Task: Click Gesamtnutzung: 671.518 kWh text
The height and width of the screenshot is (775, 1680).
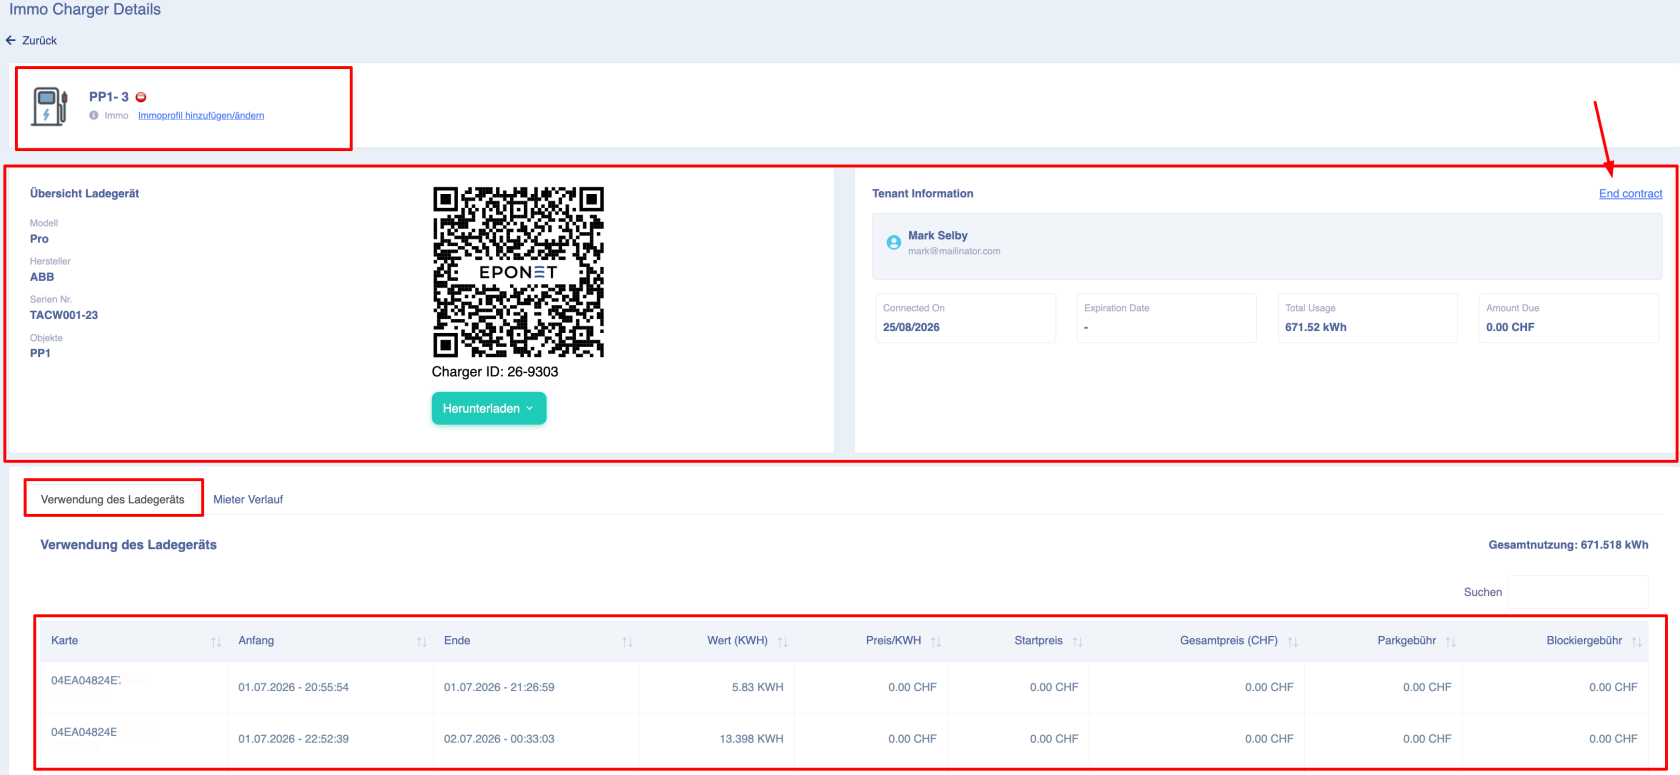Action: point(1568,545)
